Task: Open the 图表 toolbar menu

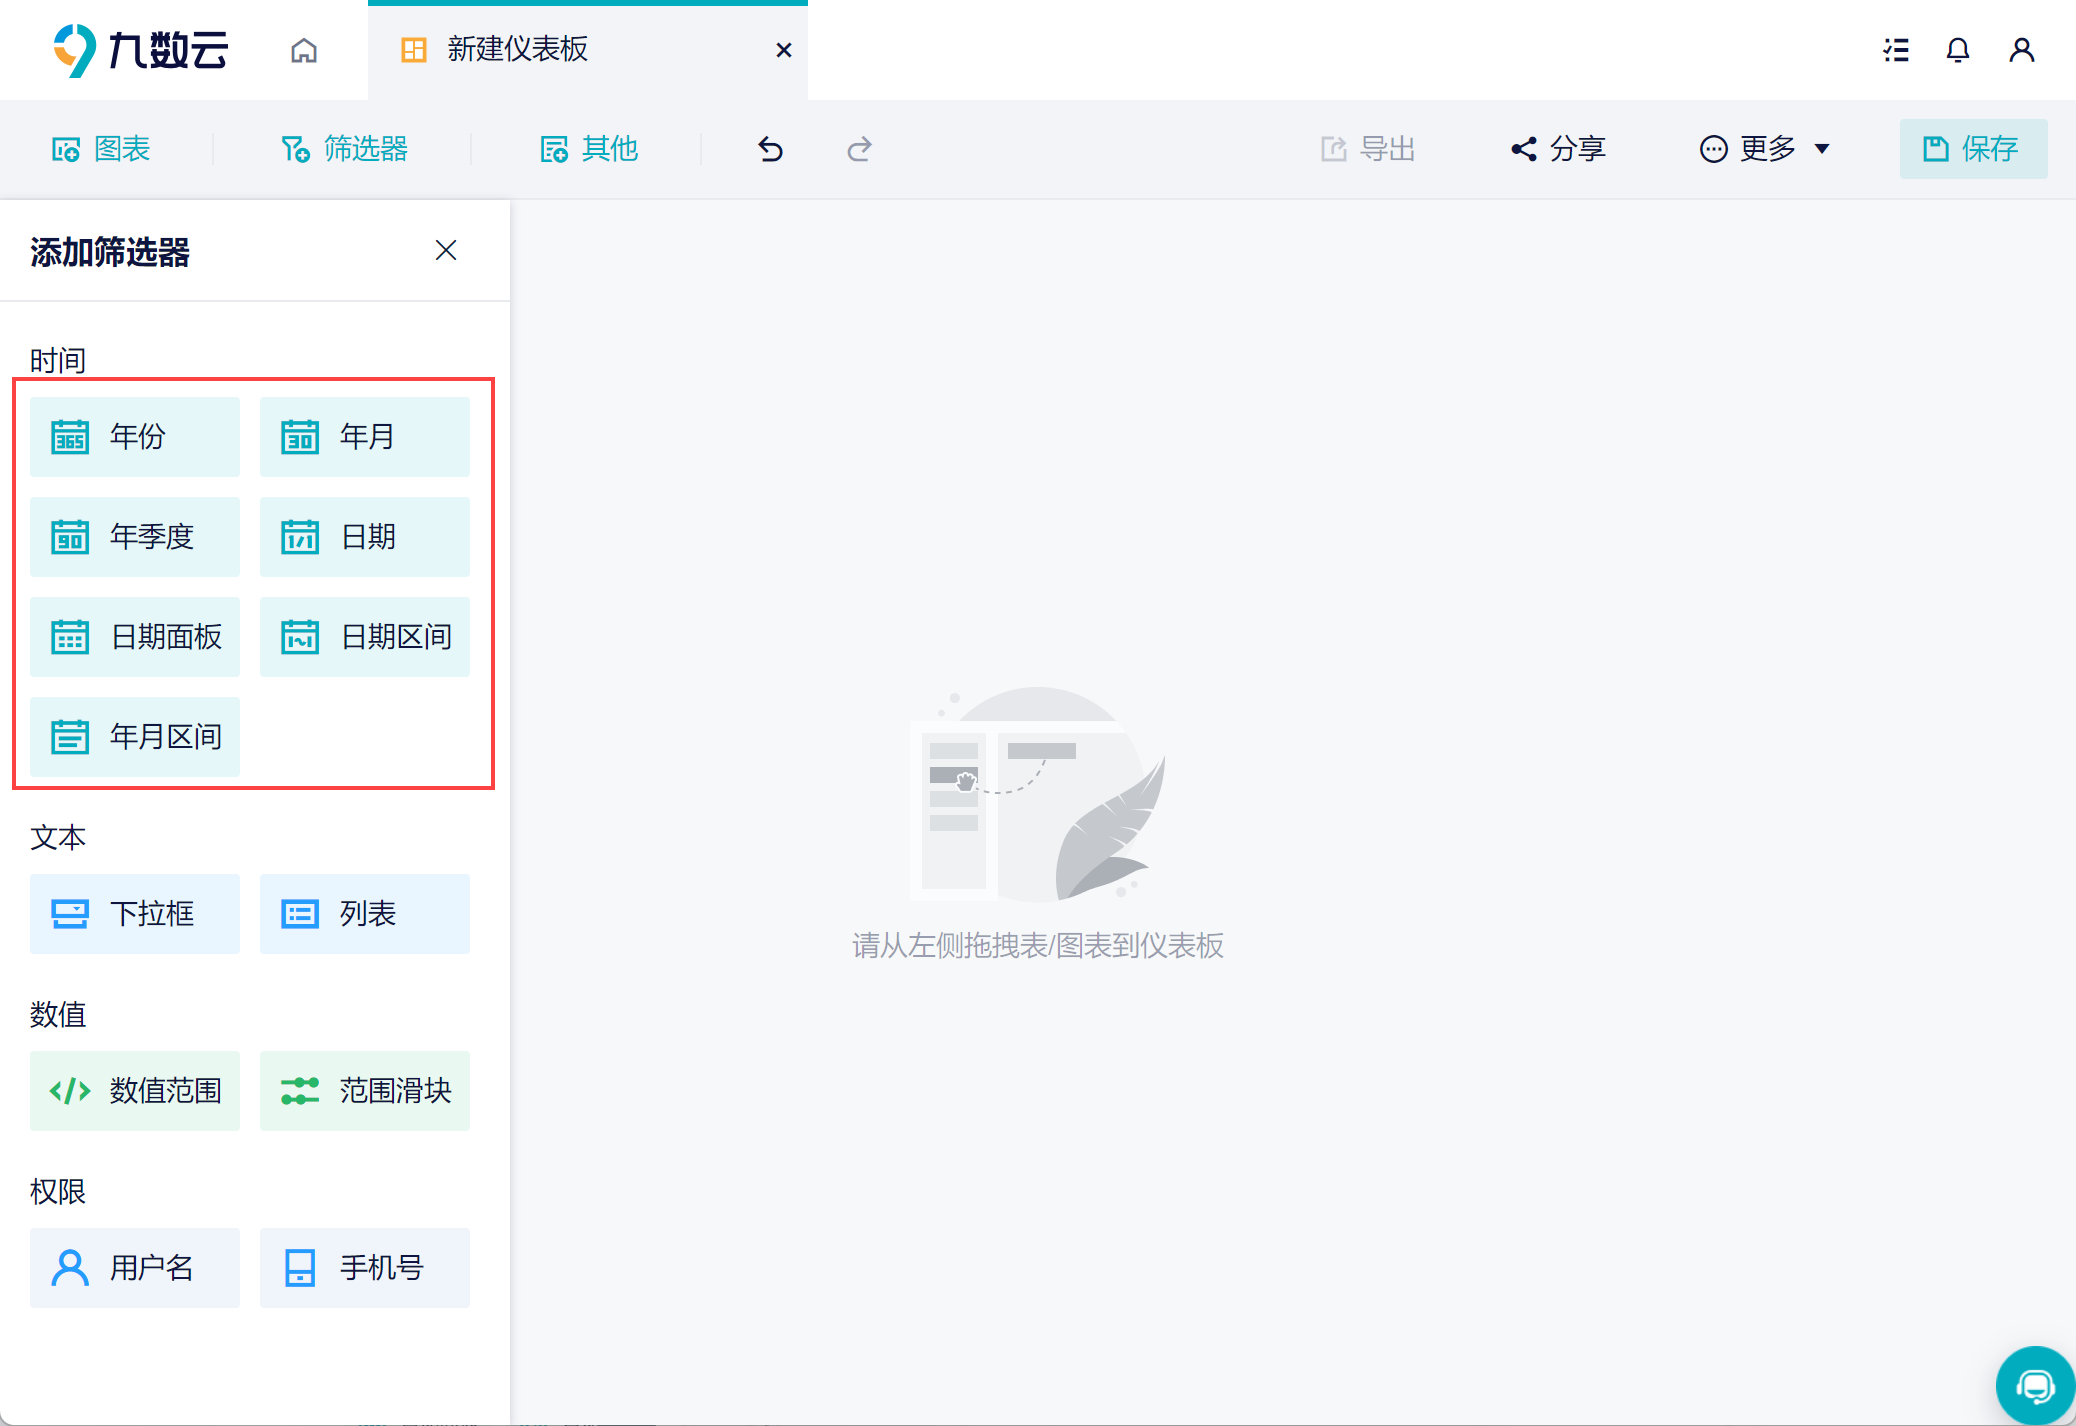Action: (x=101, y=149)
